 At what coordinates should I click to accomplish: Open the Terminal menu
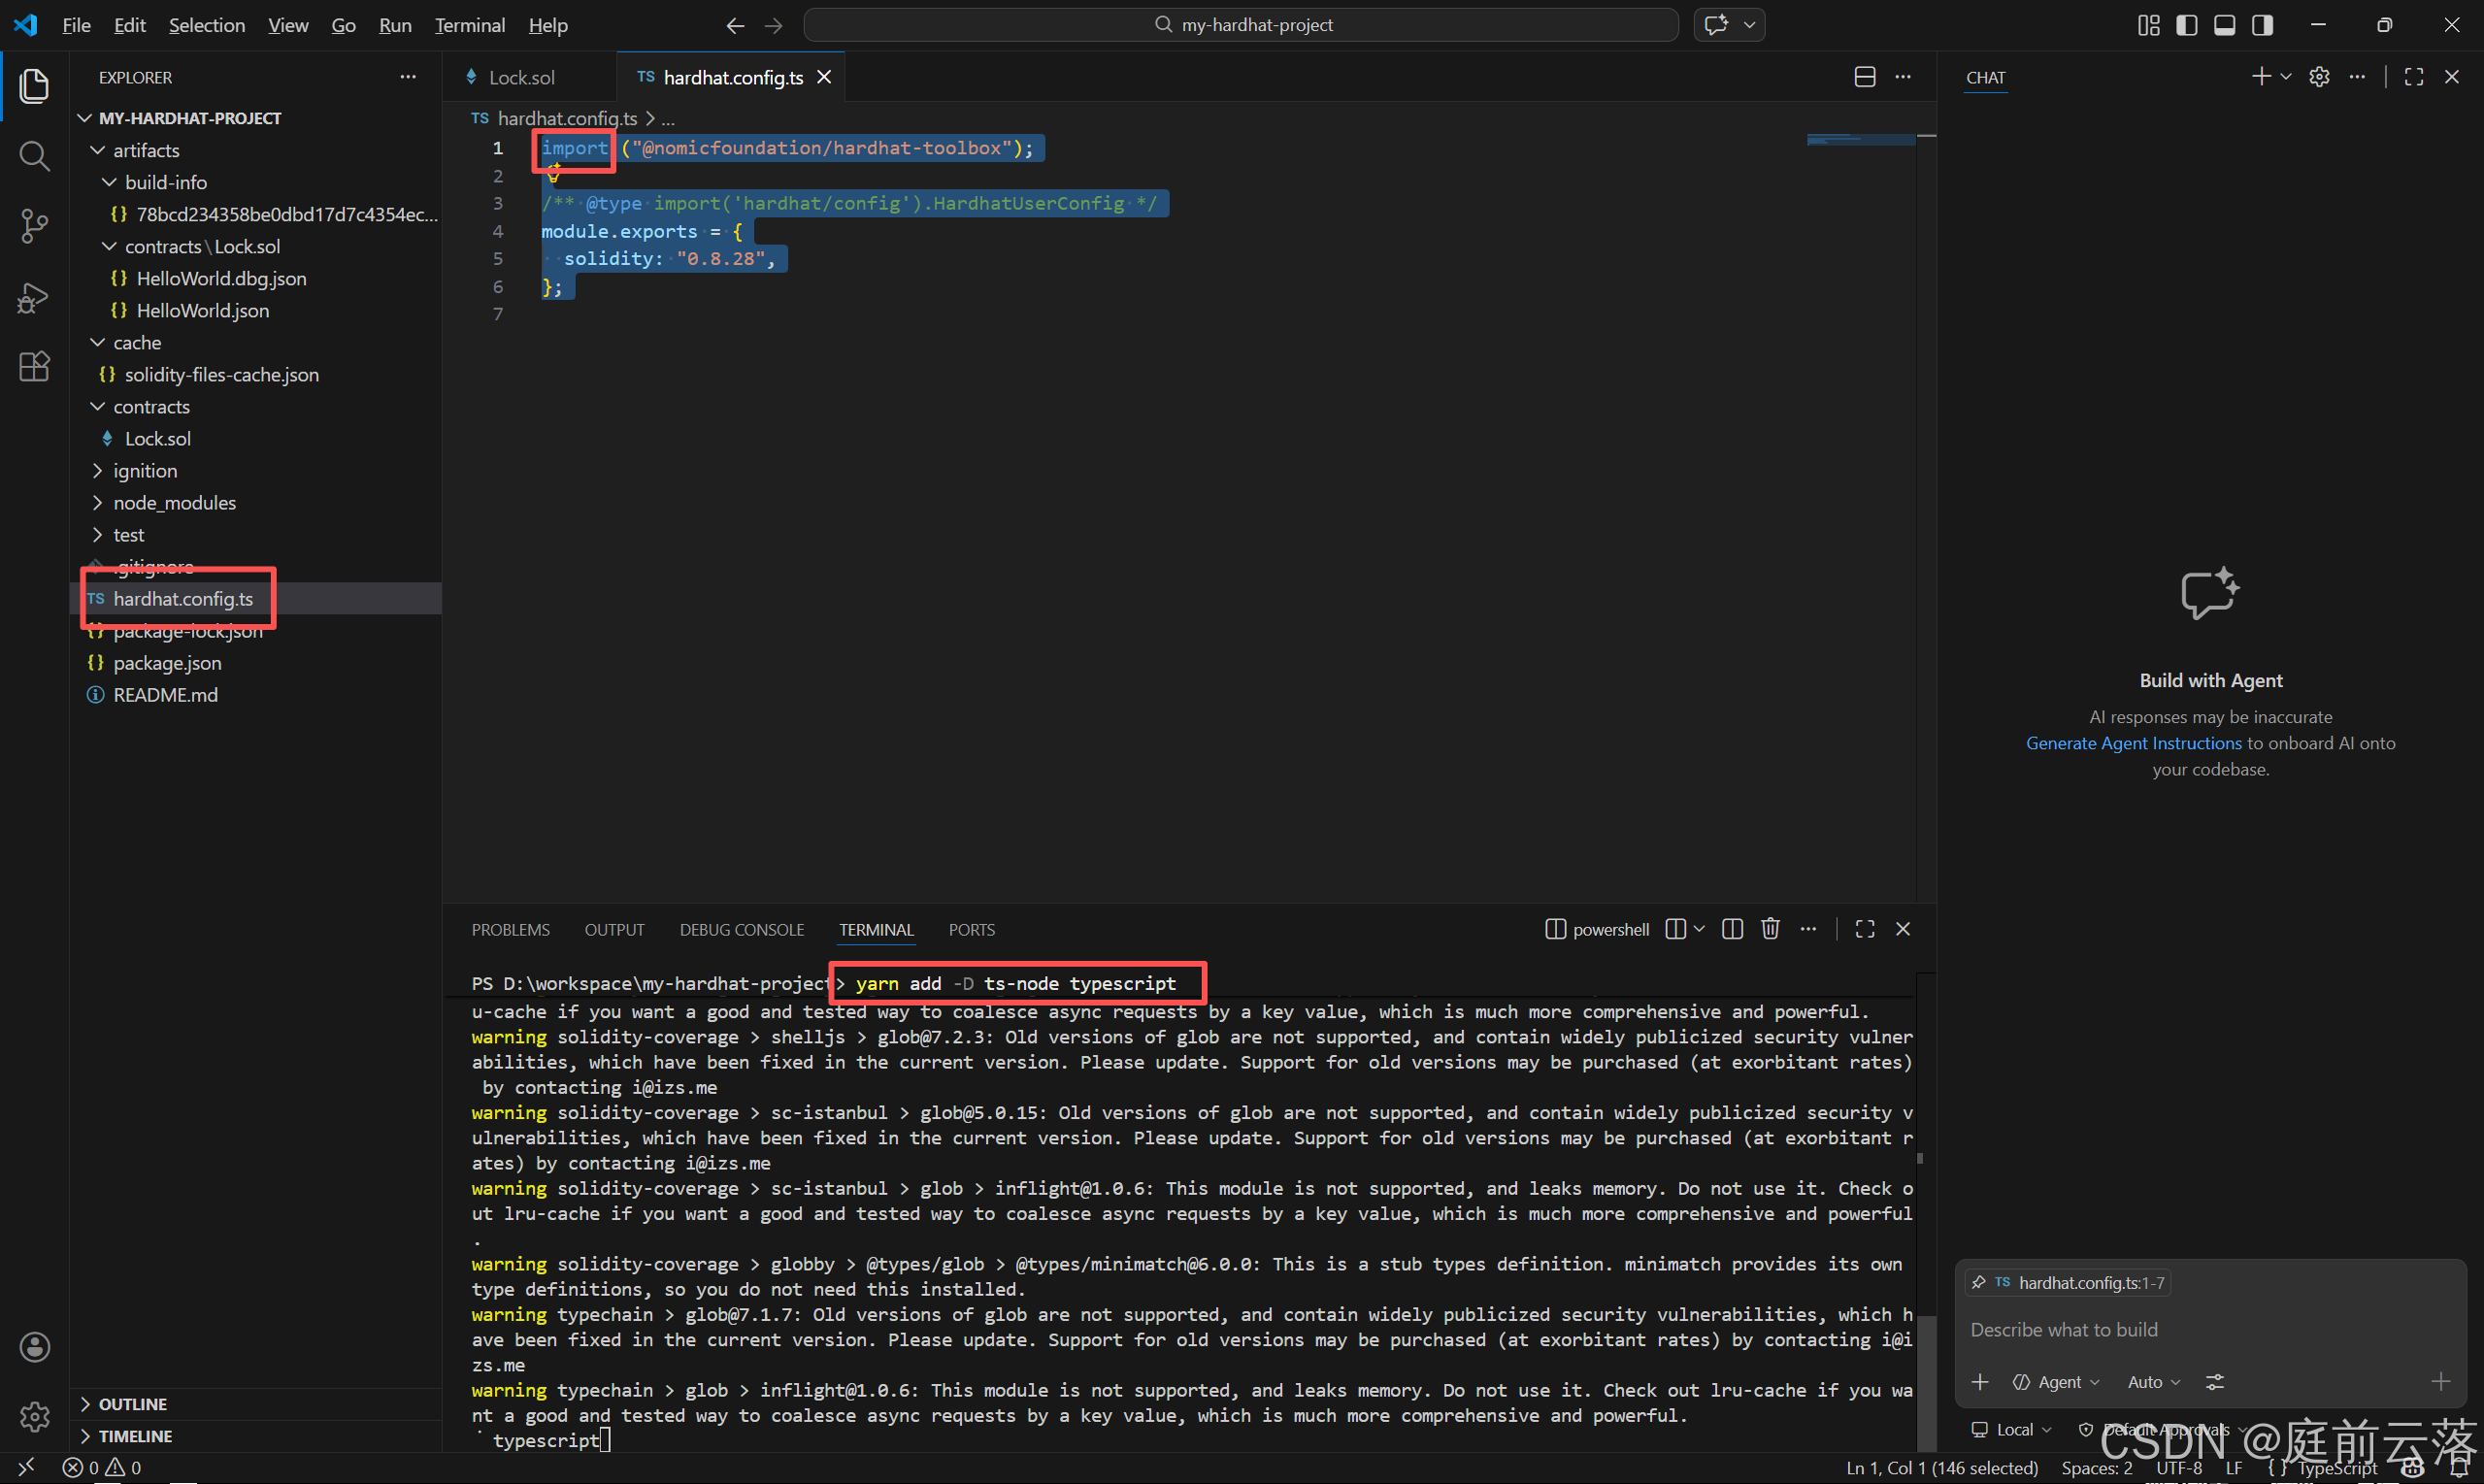pyautogui.click(x=469, y=25)
